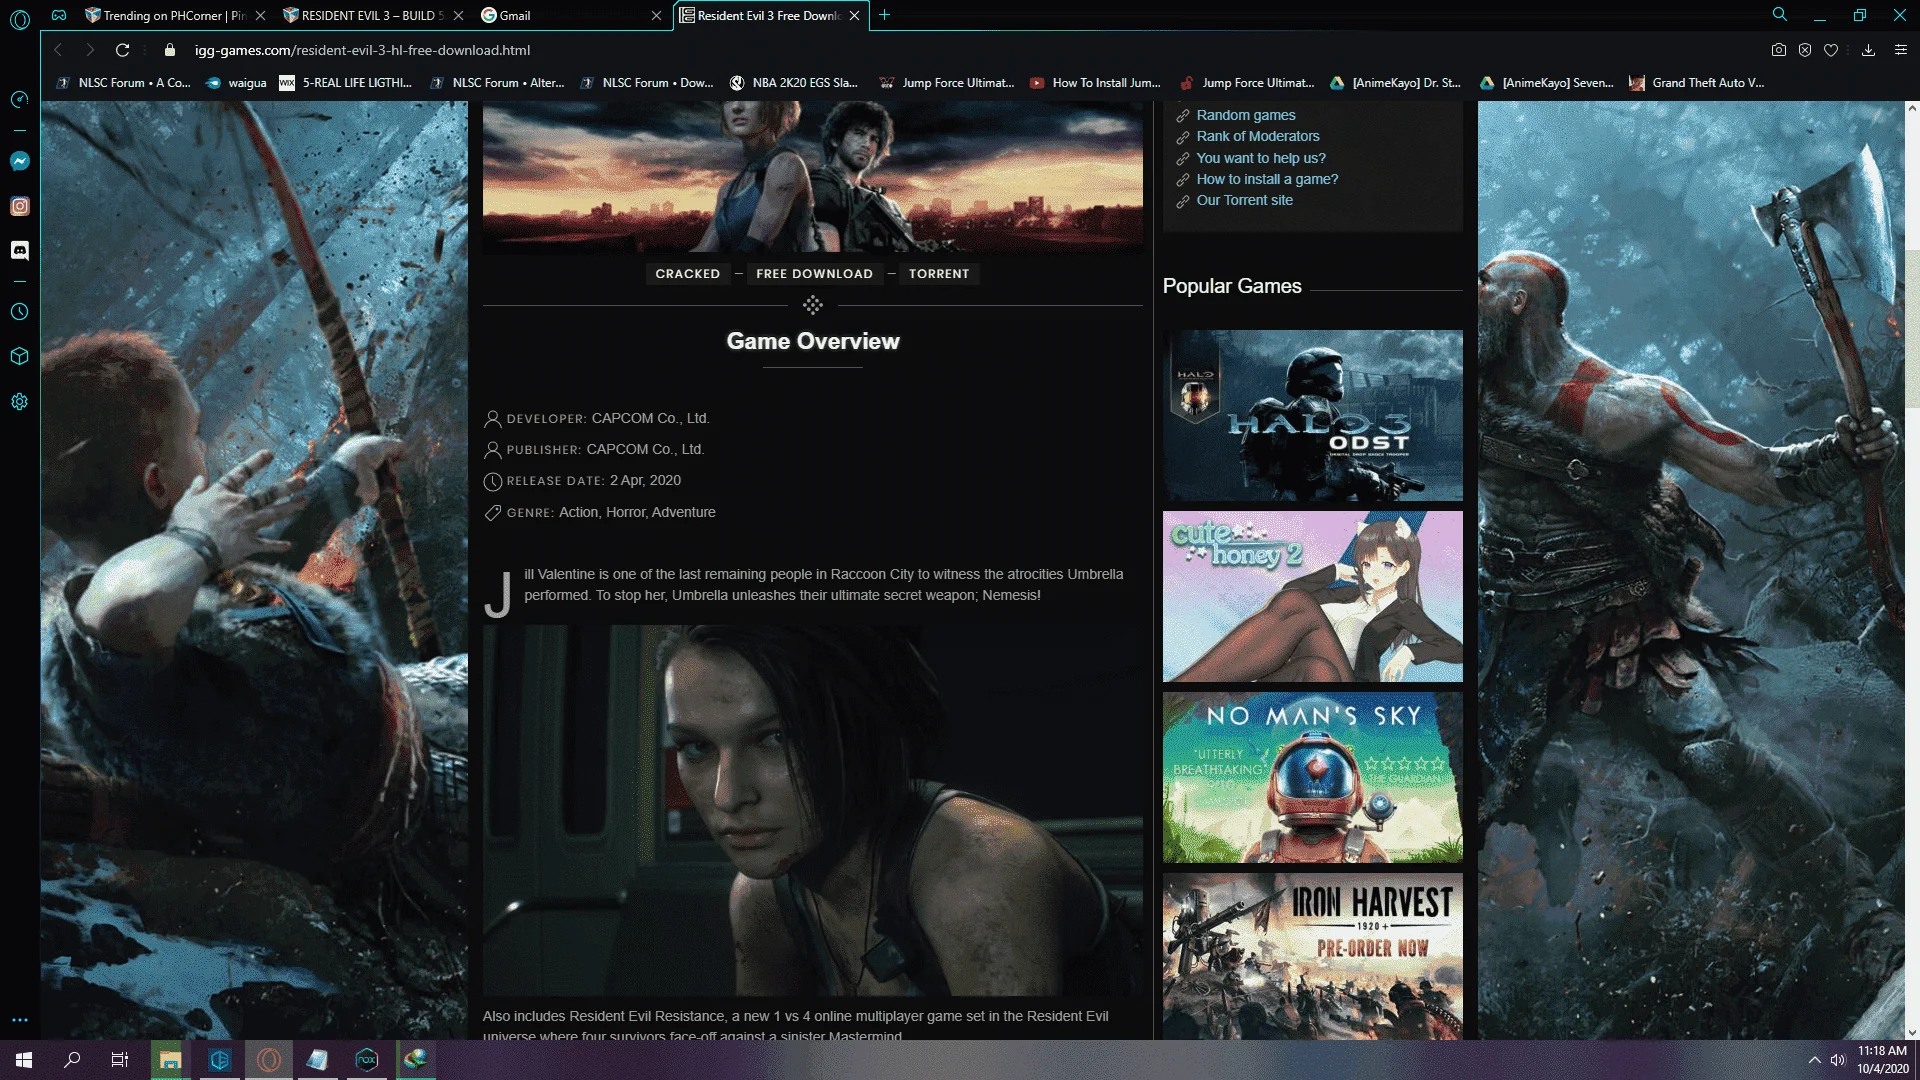Click the CRACKED tag
Viewport: 1920px width, 1080px height.
click(687, 273)
